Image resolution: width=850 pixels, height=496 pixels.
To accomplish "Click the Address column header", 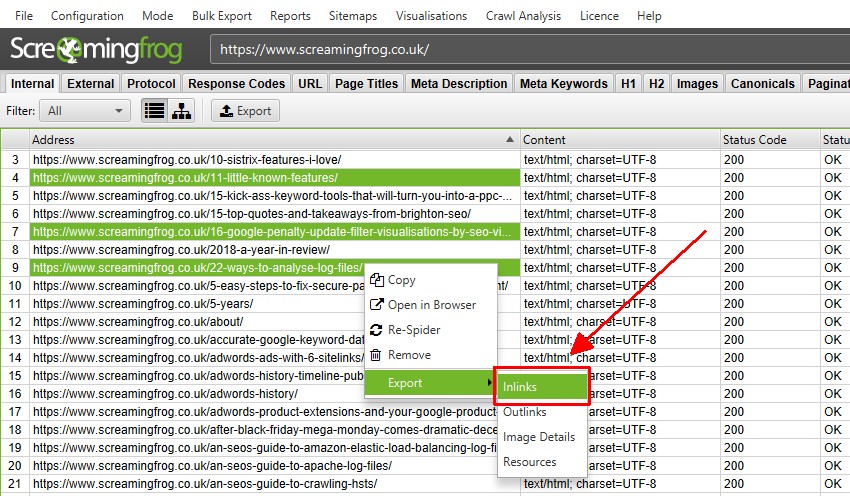I will 275,140.
